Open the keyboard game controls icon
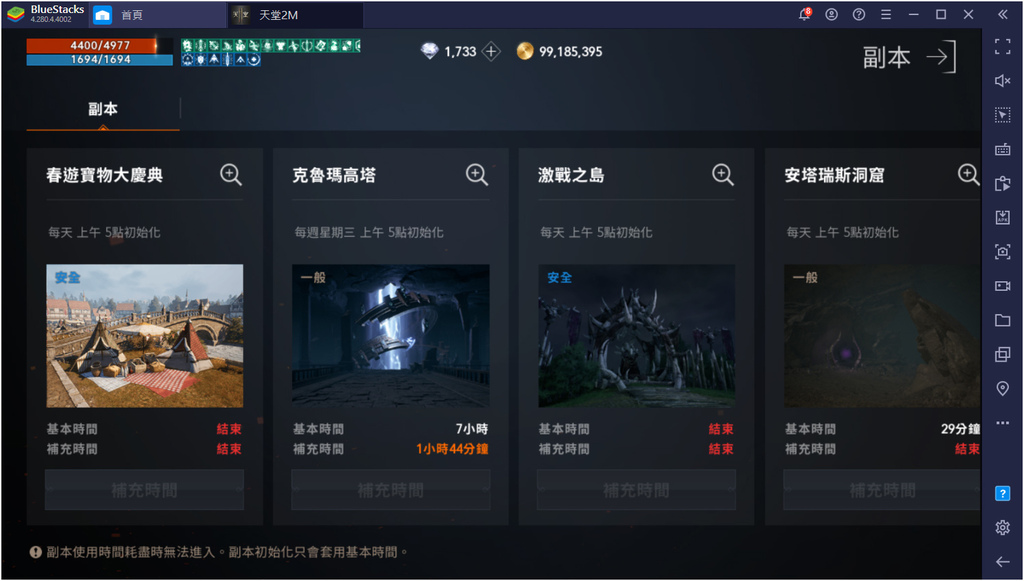The image size is (1024, 581). pos(1002,149)
